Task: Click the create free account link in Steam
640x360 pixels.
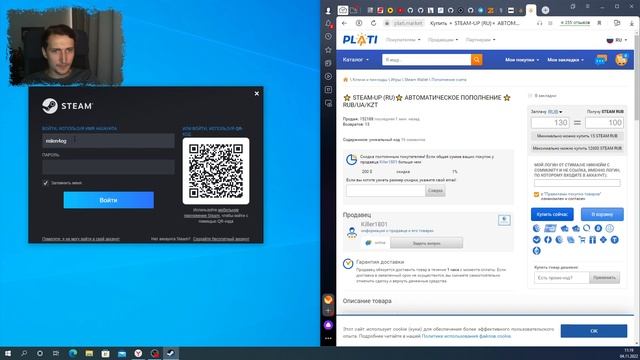Action: (221, 239)
